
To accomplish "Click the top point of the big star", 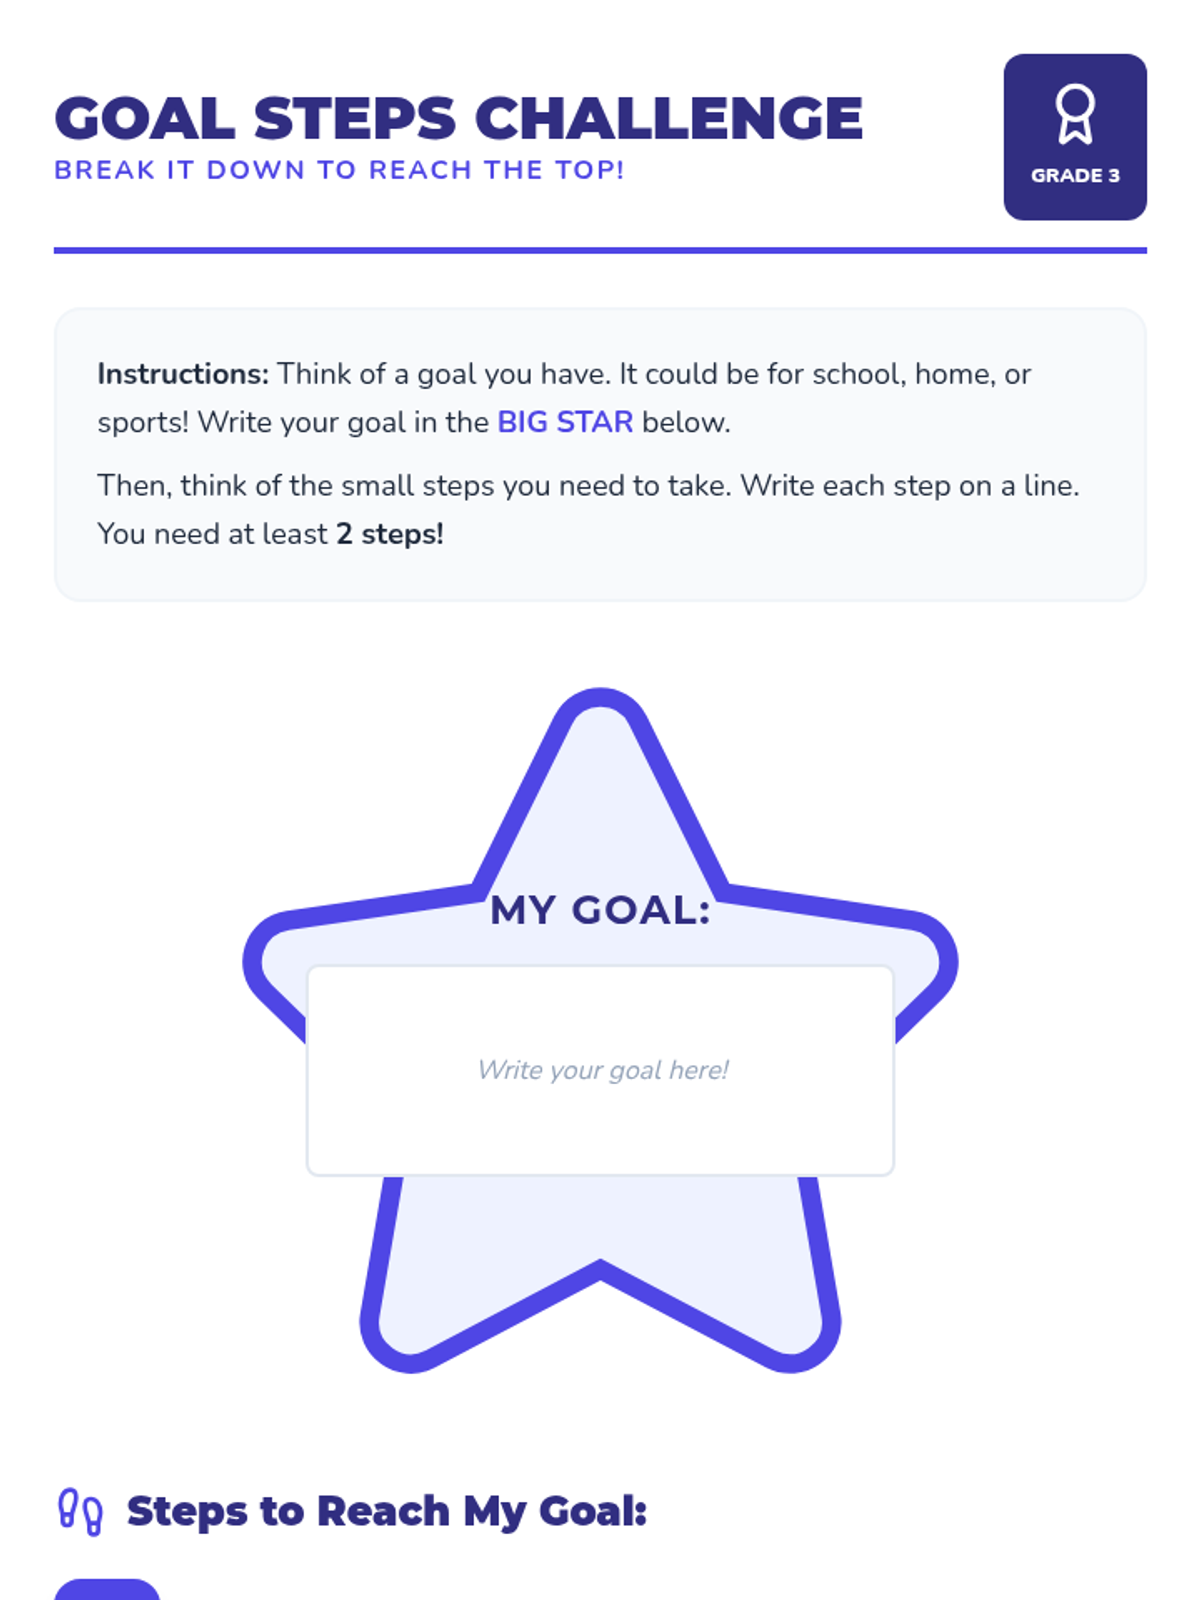I will (600, 705).
